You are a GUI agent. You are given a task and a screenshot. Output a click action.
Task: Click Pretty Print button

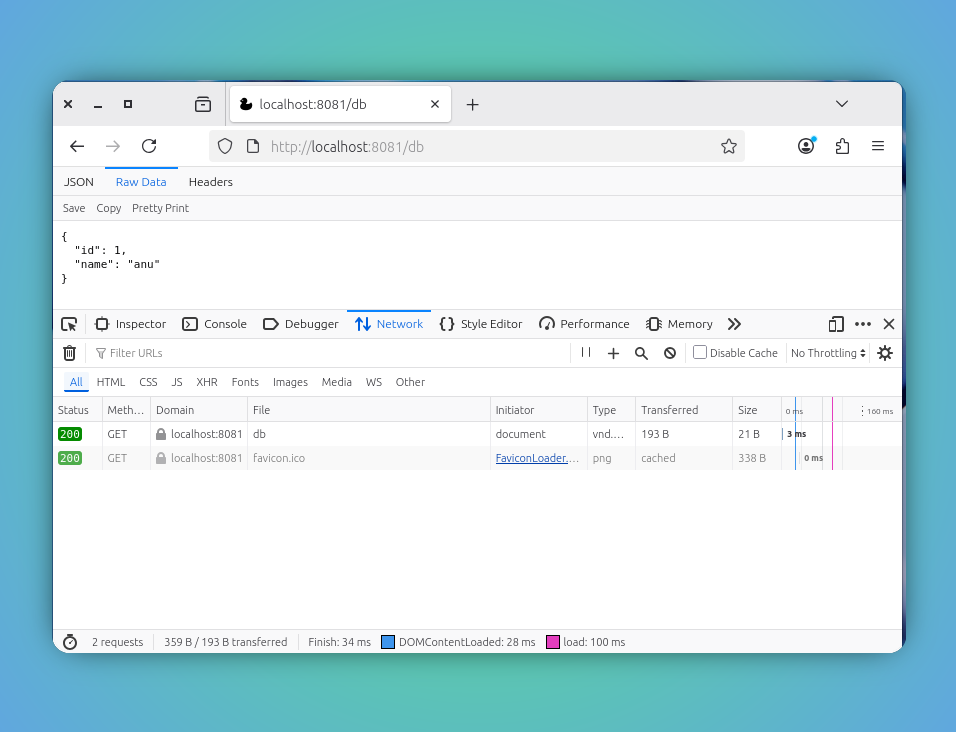(160, 208)
